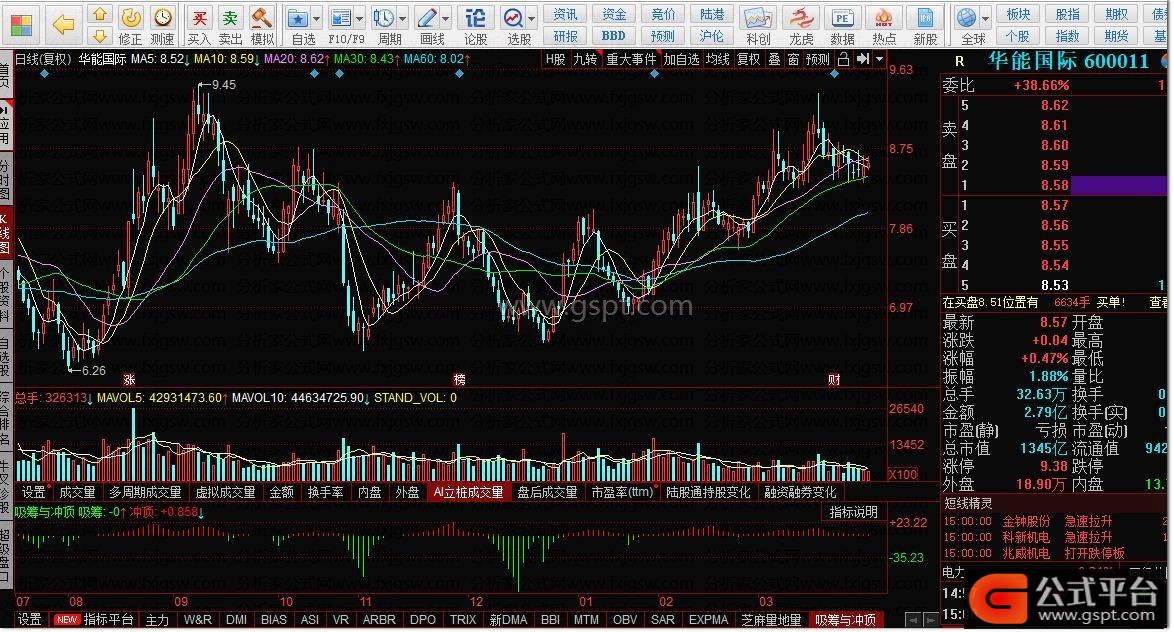
Task: Switch to the BIAS indicator tab
Action: tap(274, 620)
